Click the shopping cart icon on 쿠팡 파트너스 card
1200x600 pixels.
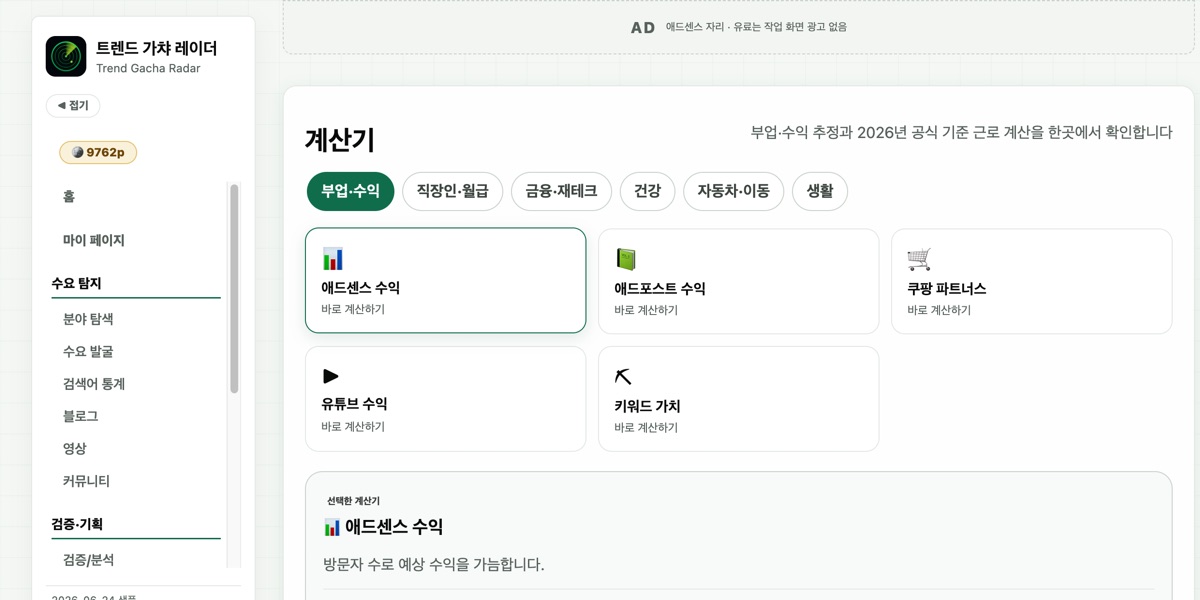[919, 260]
